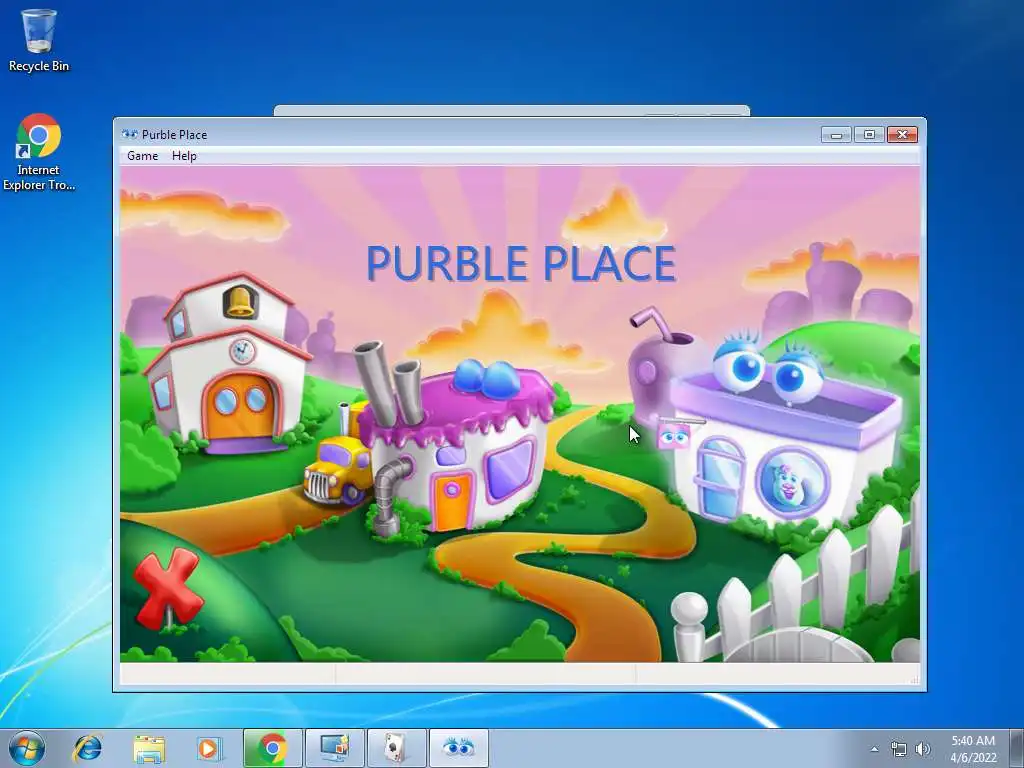Open Recycle Bin on the desktop
The width and height of the screenshot is (1024, 768).
point(39,40)
